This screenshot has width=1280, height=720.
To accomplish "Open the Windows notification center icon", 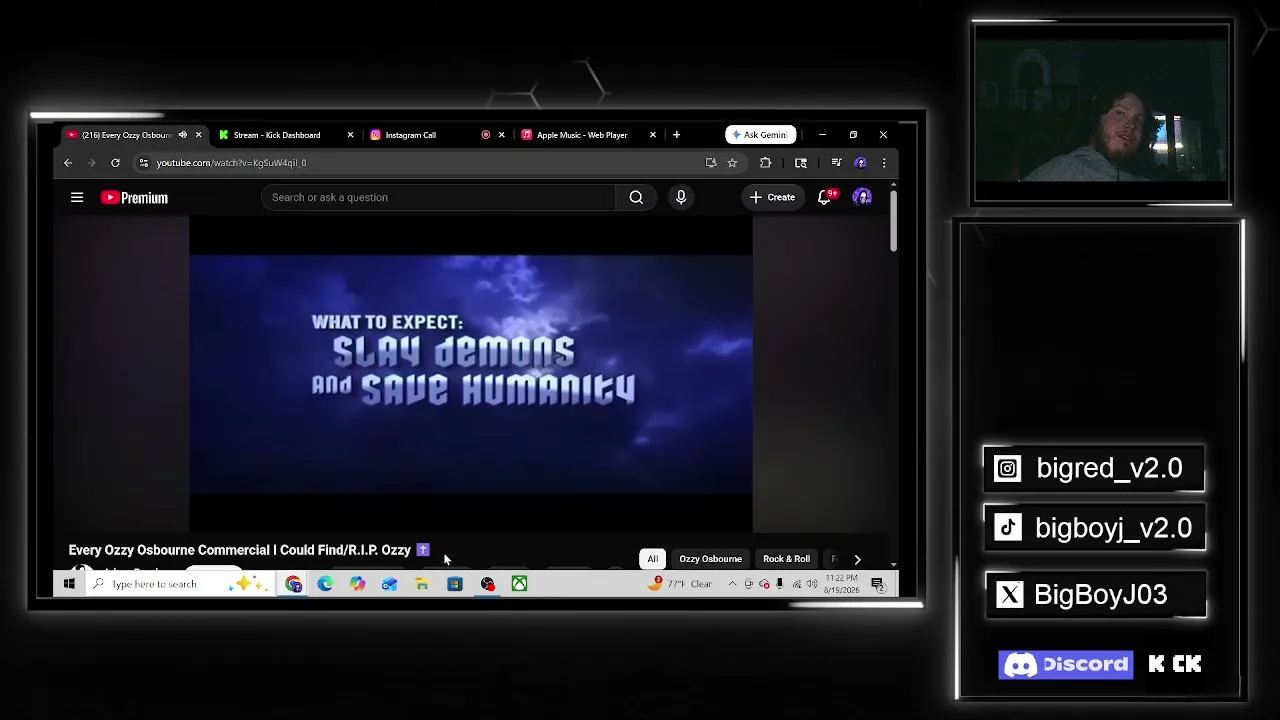I will (878, 584).
